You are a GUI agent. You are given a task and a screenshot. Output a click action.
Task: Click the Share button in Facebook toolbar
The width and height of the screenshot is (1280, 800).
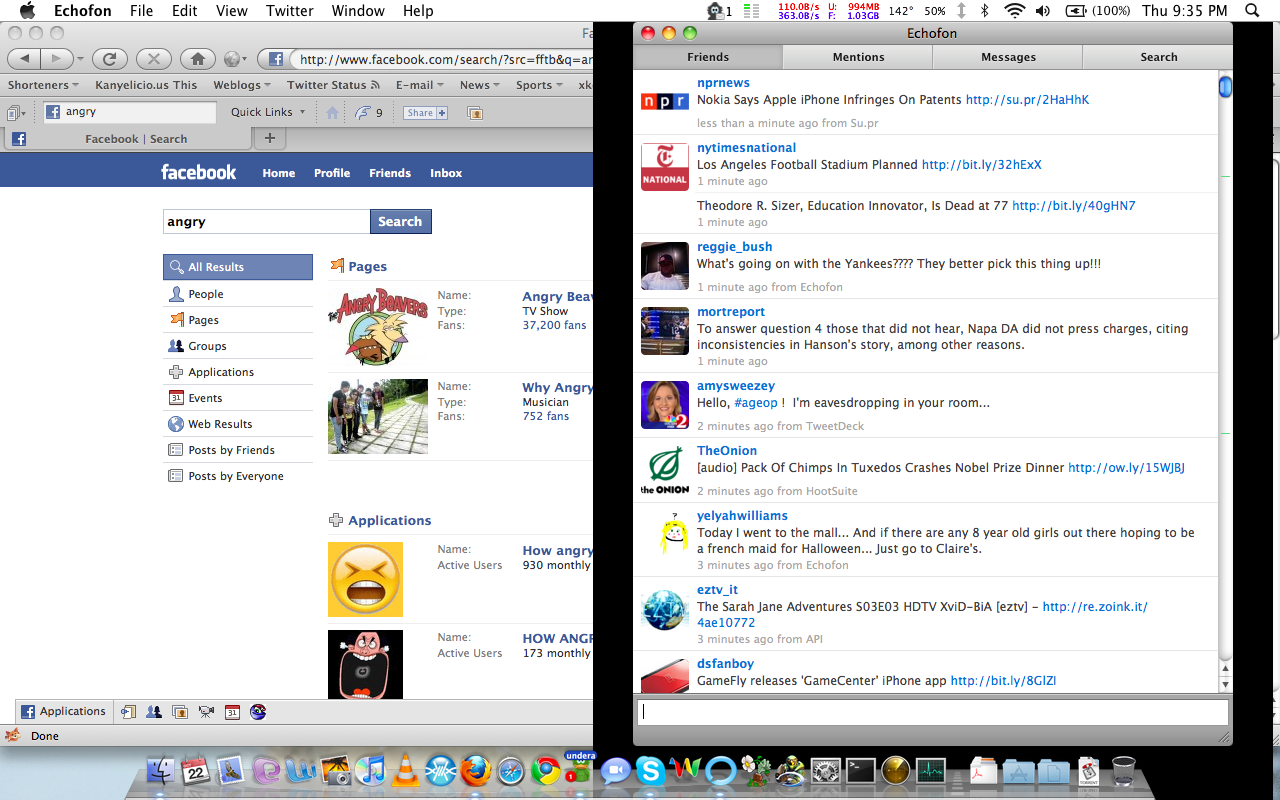(426, 113)
